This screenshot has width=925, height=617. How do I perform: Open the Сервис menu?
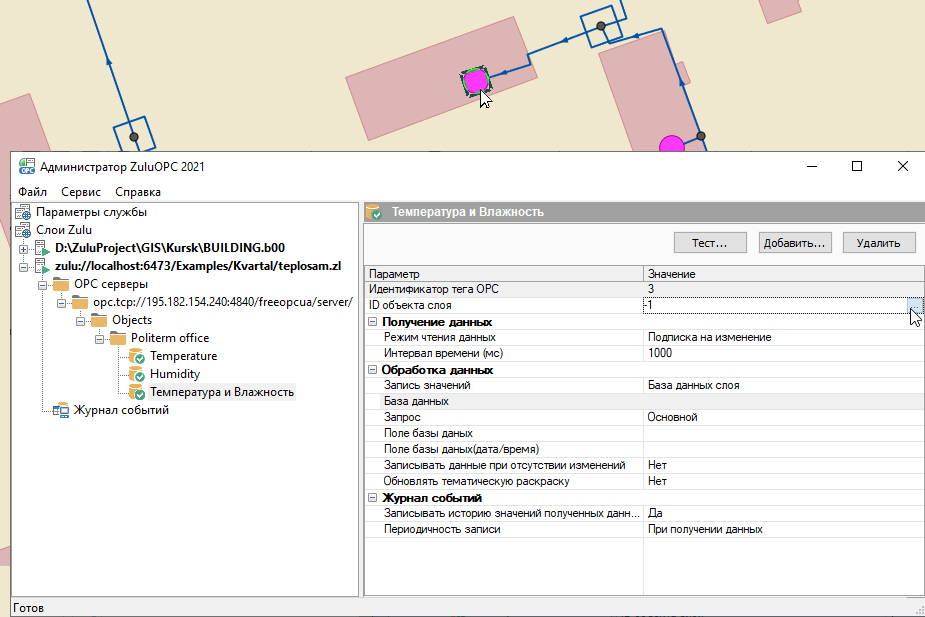point(80,192)
